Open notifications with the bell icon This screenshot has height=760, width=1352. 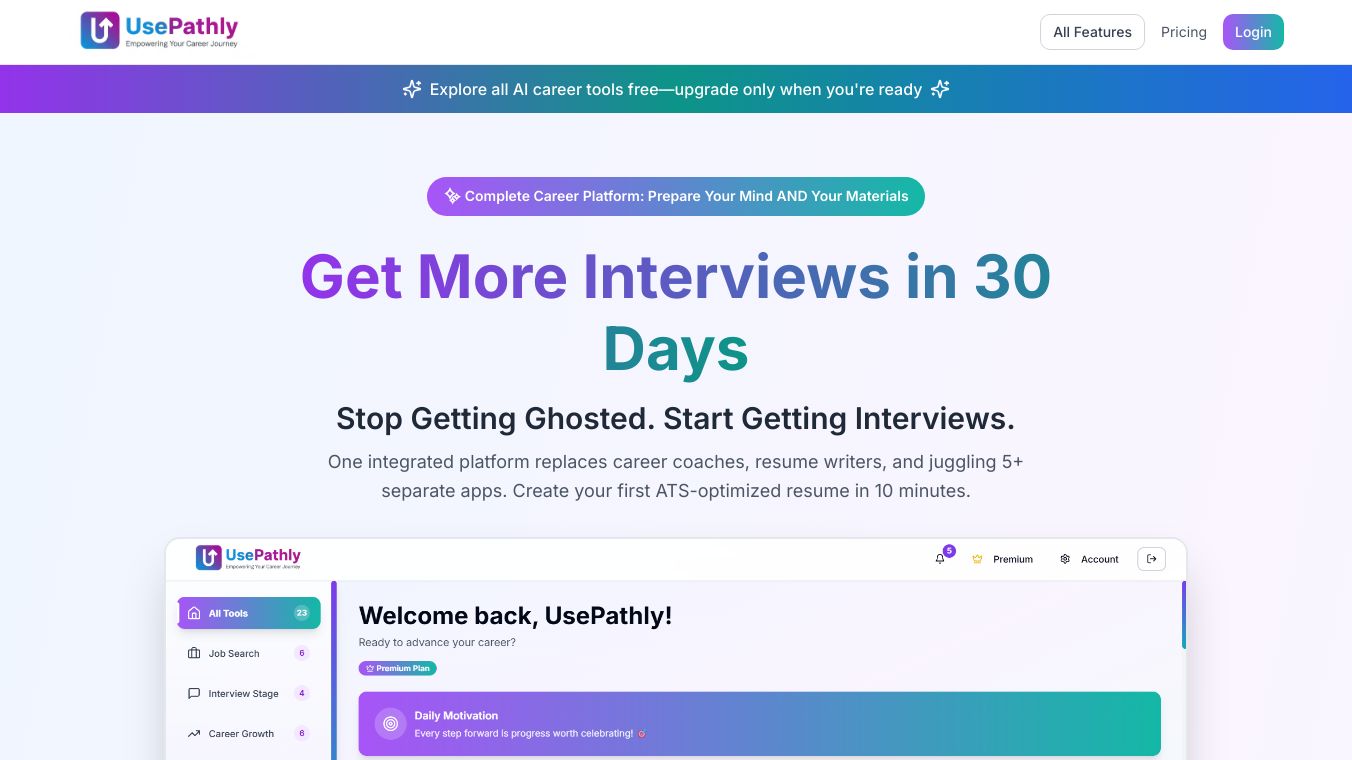click(940, 559)
